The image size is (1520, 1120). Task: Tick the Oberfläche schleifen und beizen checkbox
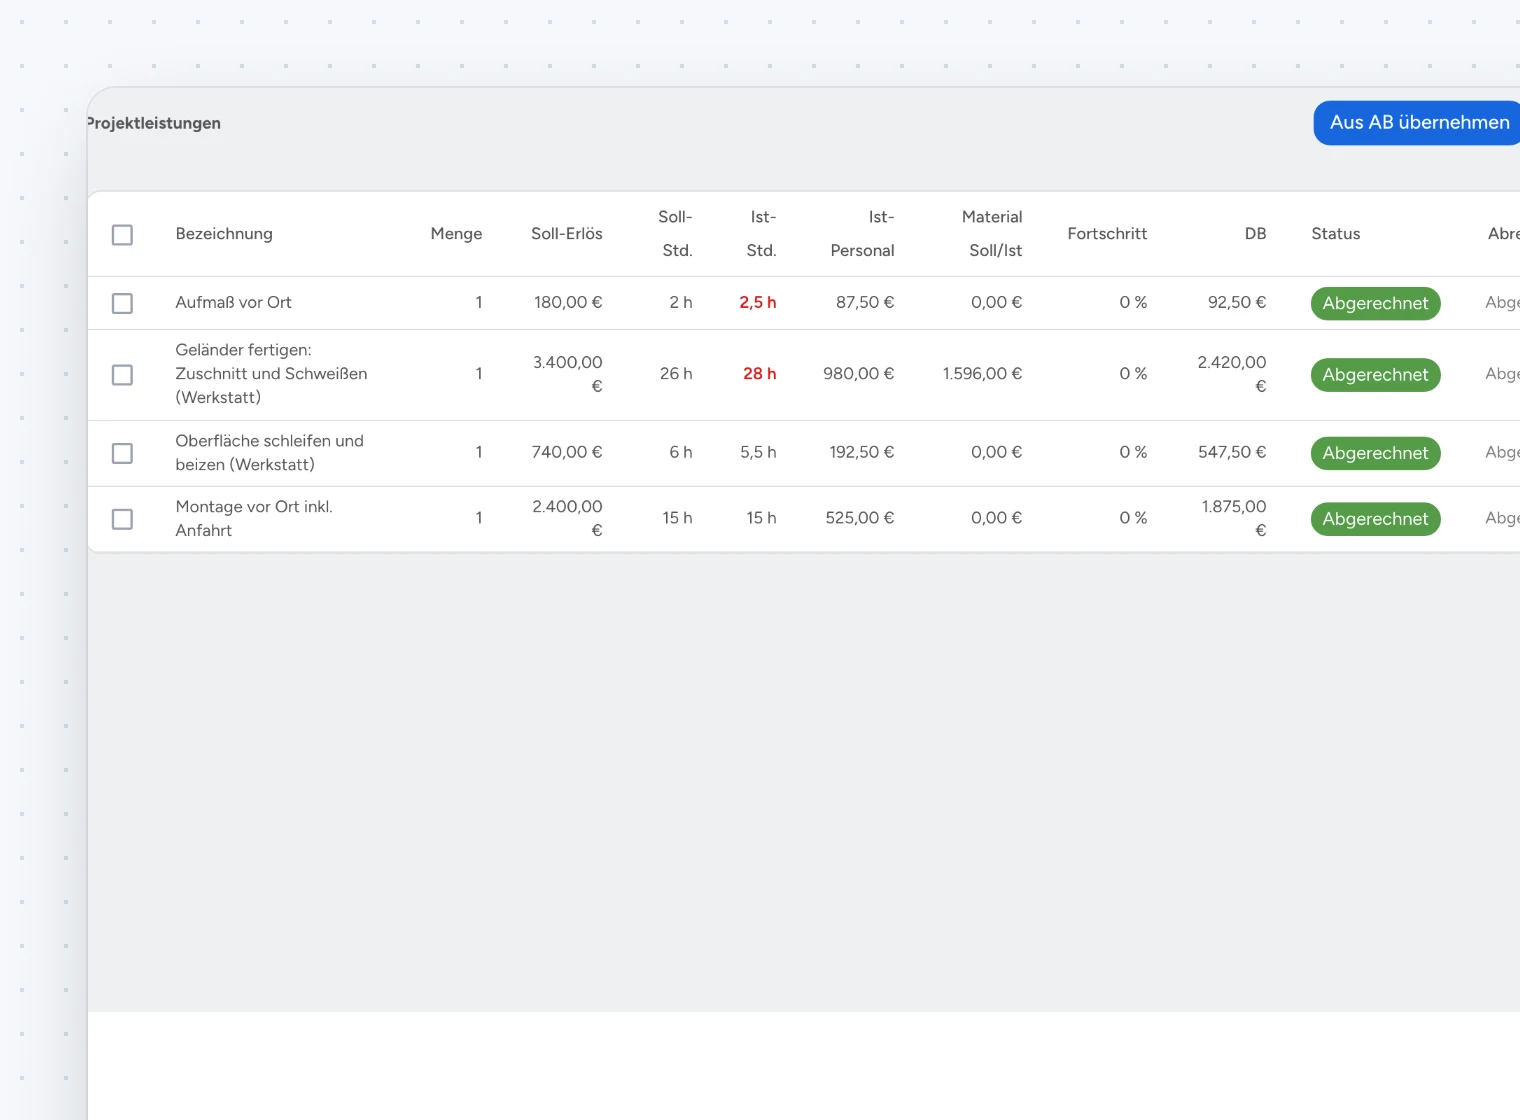click(x=122, y=454)
